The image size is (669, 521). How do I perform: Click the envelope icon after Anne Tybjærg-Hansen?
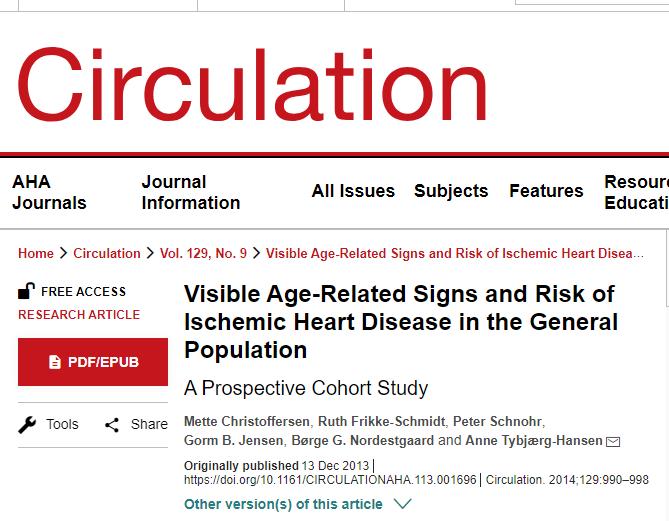(613, 441)
